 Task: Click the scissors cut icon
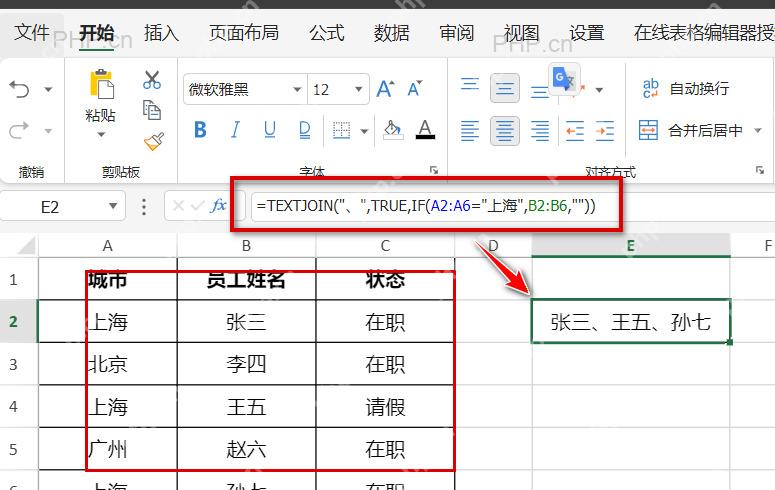152,80
